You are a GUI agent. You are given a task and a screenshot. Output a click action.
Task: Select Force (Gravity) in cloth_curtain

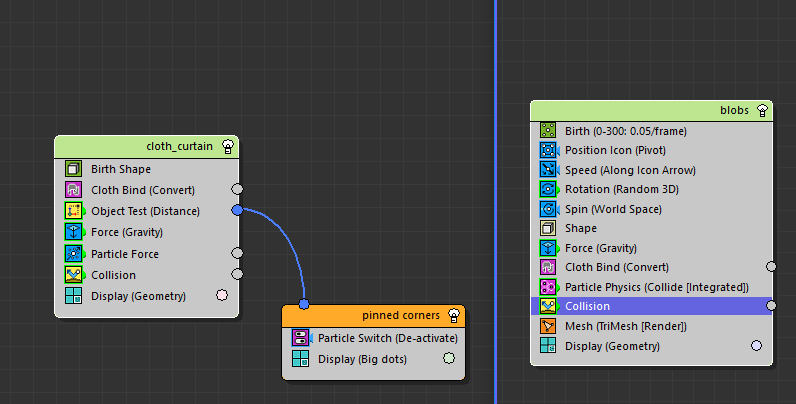(x=127, y=232)
